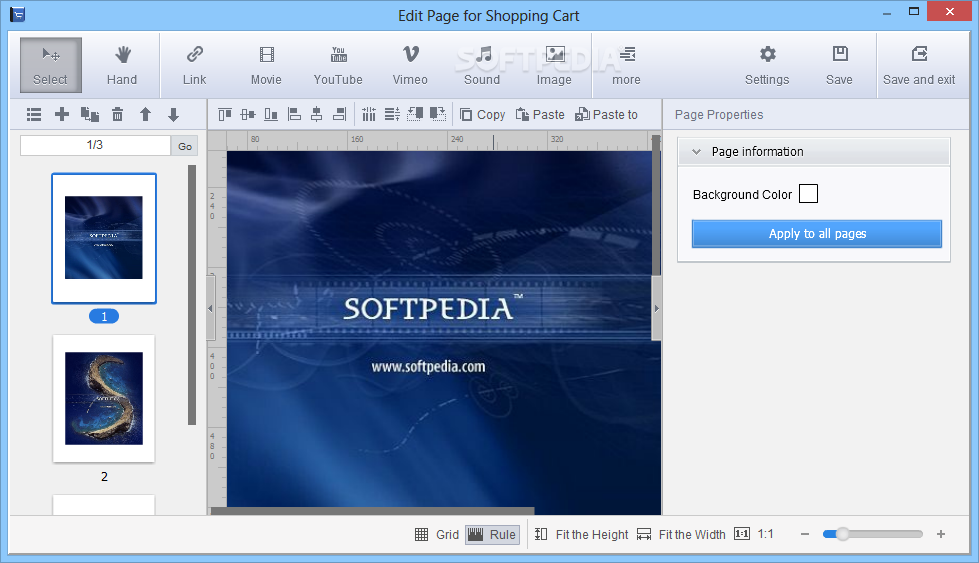Align objects to horizontal center
979x563 pixels.
tap(317, 114)
